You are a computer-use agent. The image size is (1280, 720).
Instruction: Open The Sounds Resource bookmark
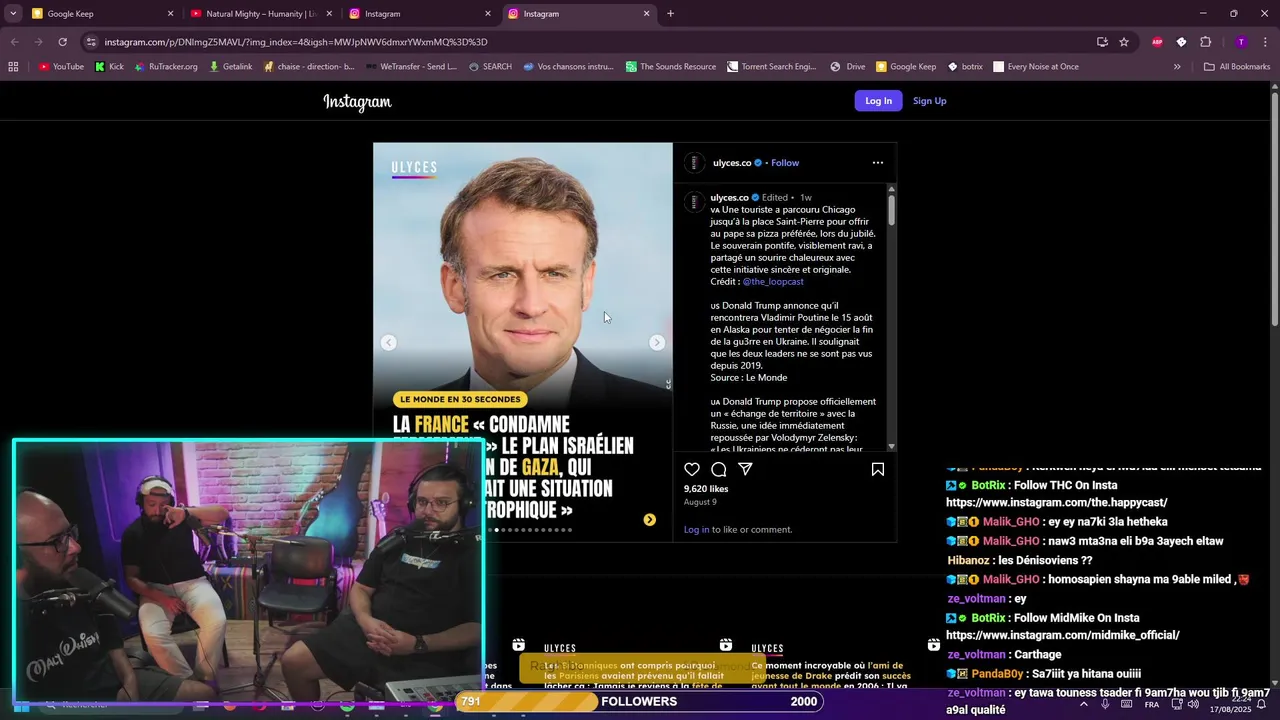[671, 67]
